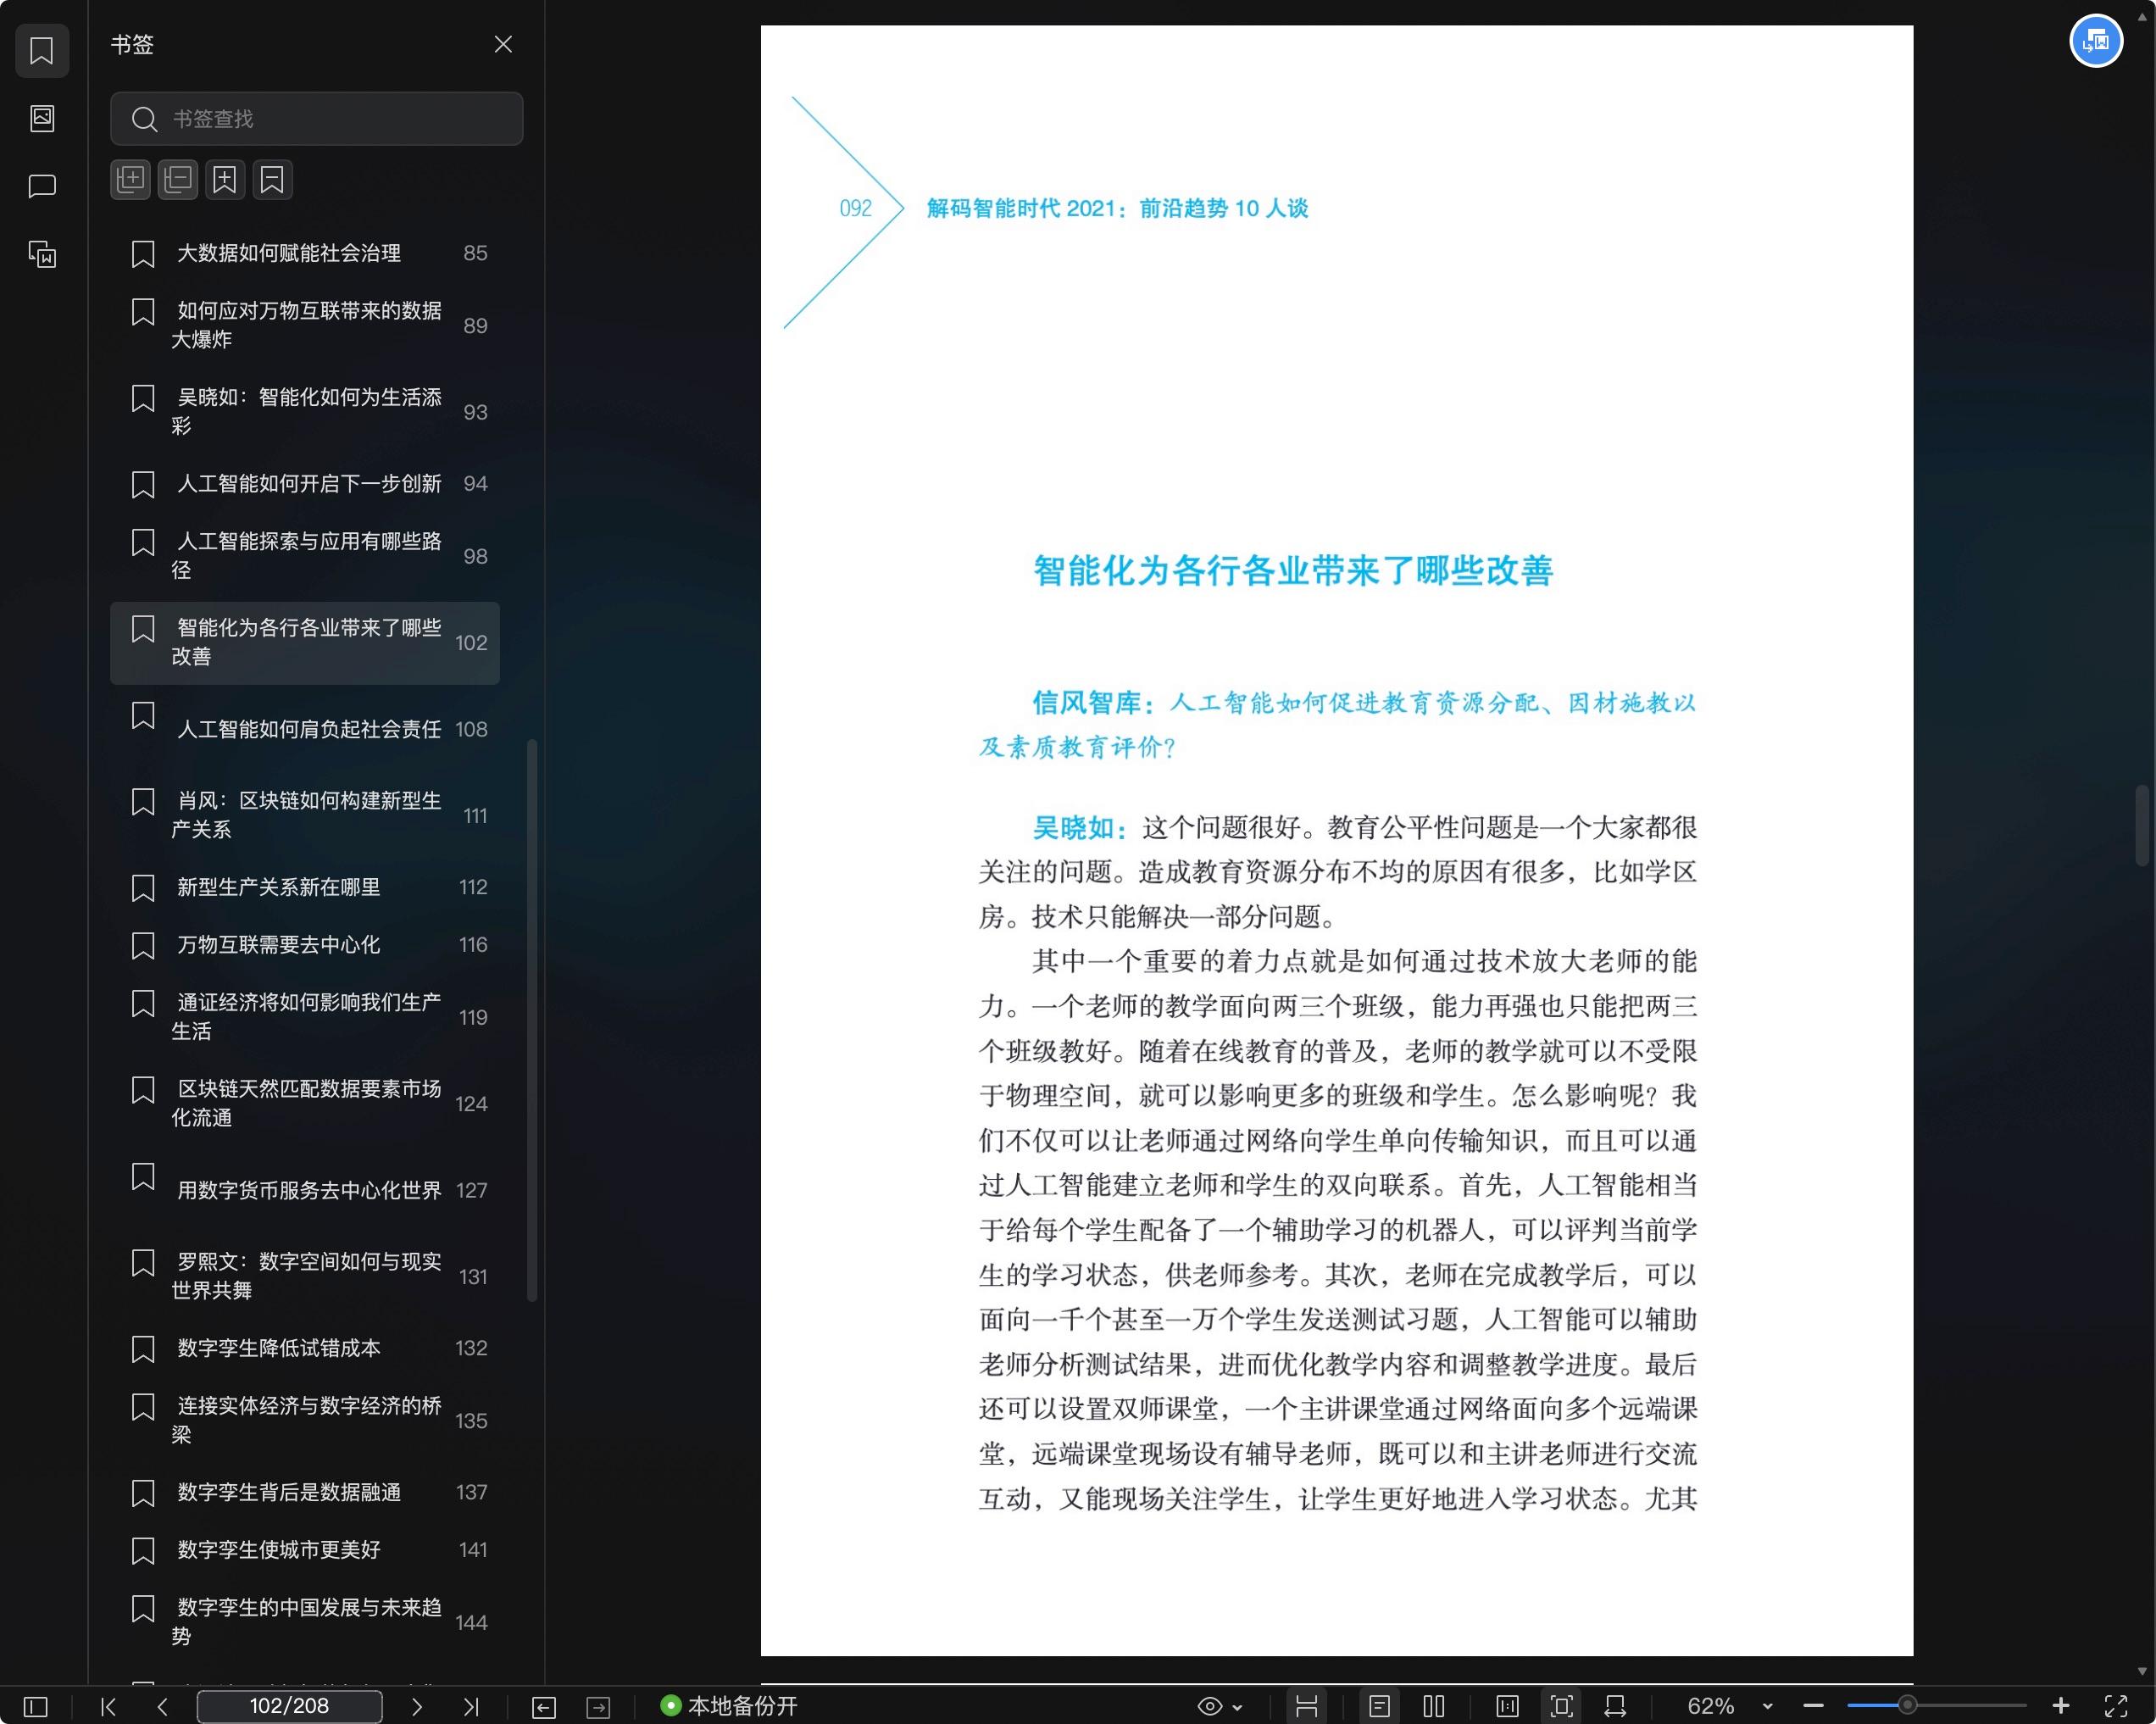Click the zoom slider handle
2156x1724 pixels.
coord(1907,1706)
